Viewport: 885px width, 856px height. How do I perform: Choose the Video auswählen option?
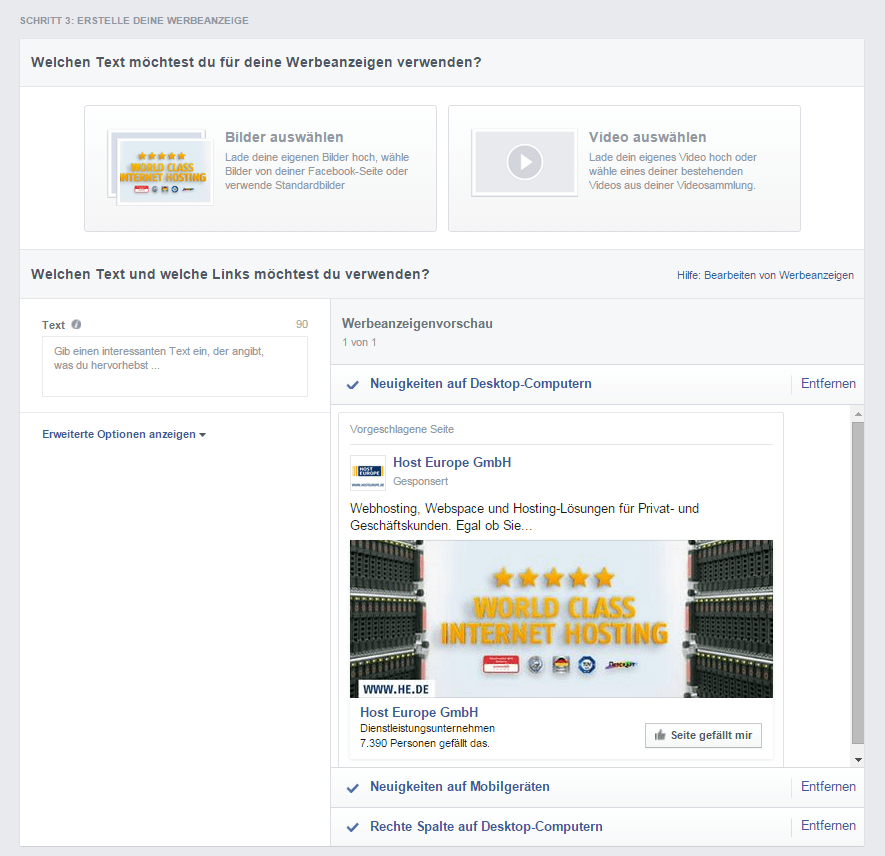tap(624, 168)
